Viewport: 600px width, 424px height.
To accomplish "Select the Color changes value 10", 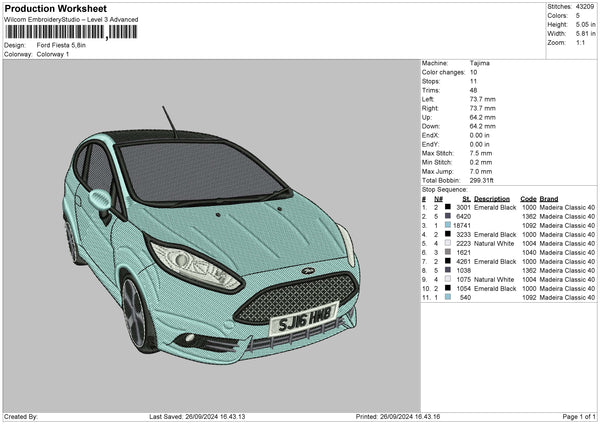I will pos(473,72).
